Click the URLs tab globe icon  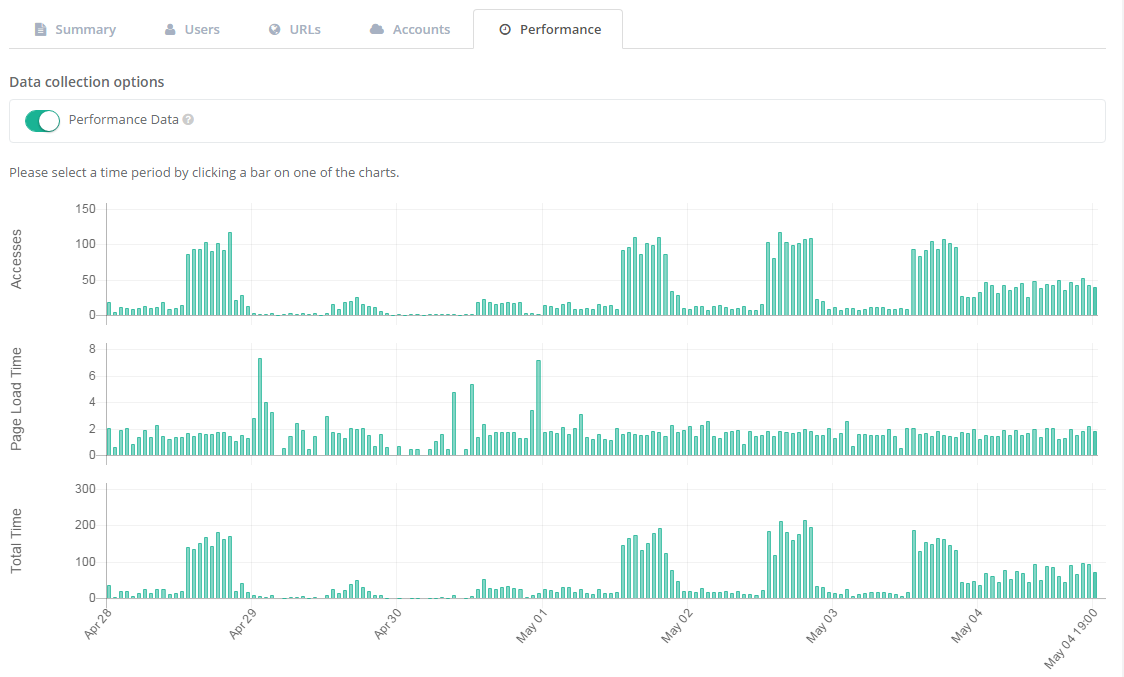coord(274,30)
